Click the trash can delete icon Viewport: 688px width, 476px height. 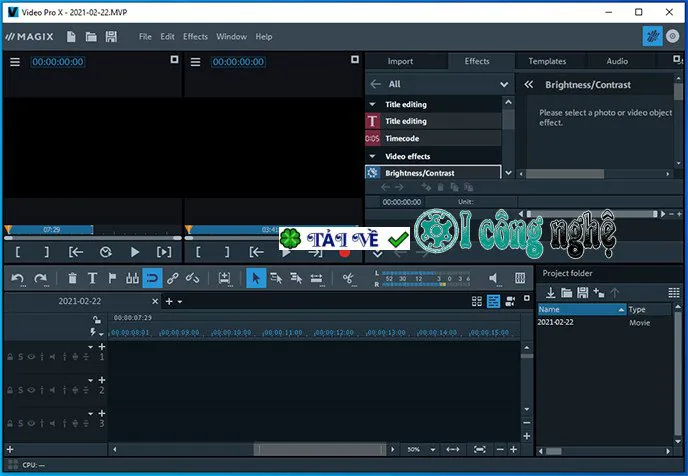click(72, 278)
